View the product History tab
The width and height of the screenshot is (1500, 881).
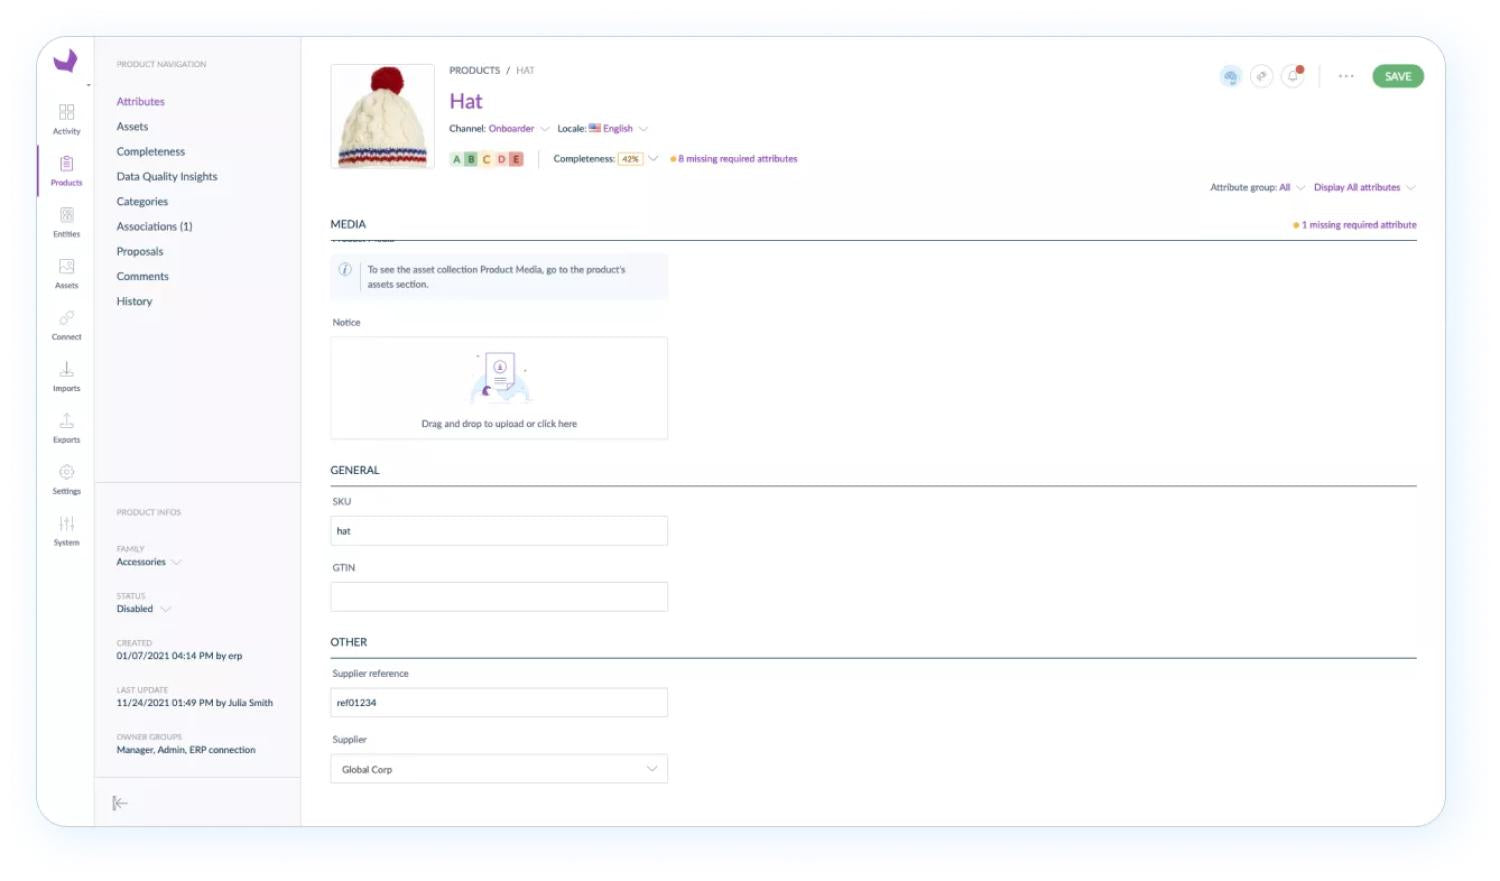coord(134,302)
